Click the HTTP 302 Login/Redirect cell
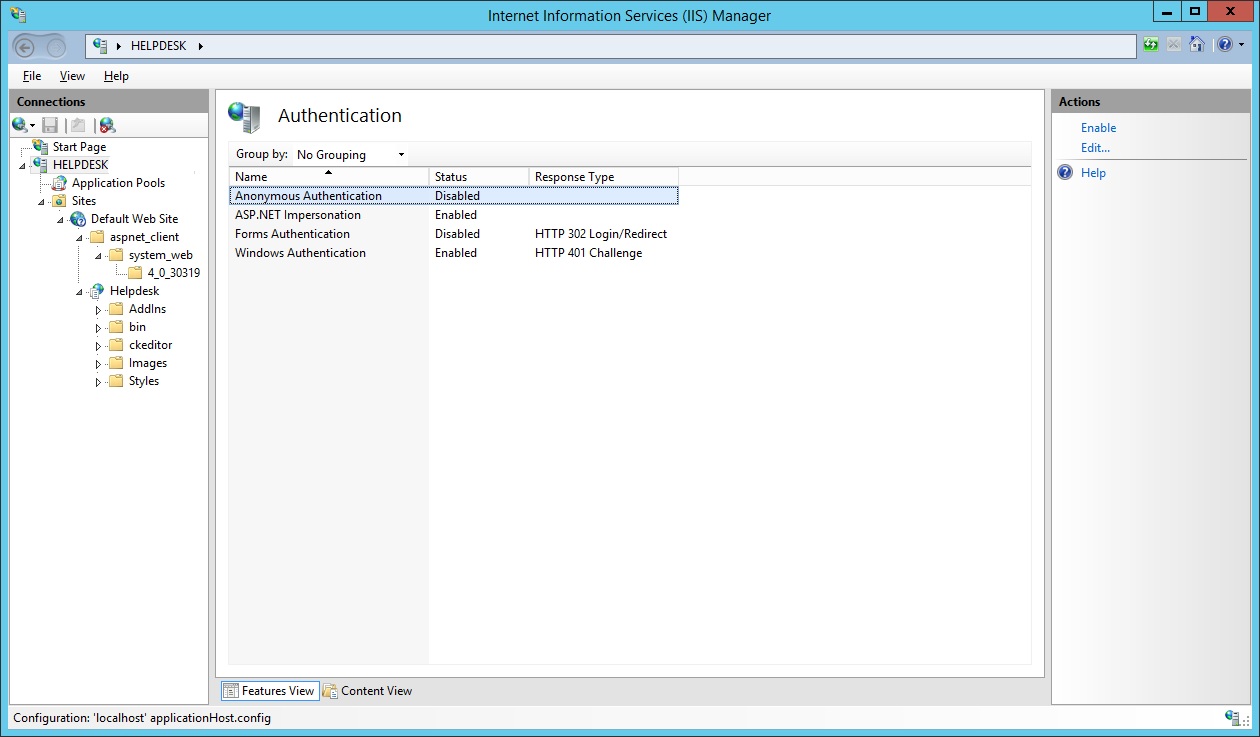 click(x=600, y=234)
